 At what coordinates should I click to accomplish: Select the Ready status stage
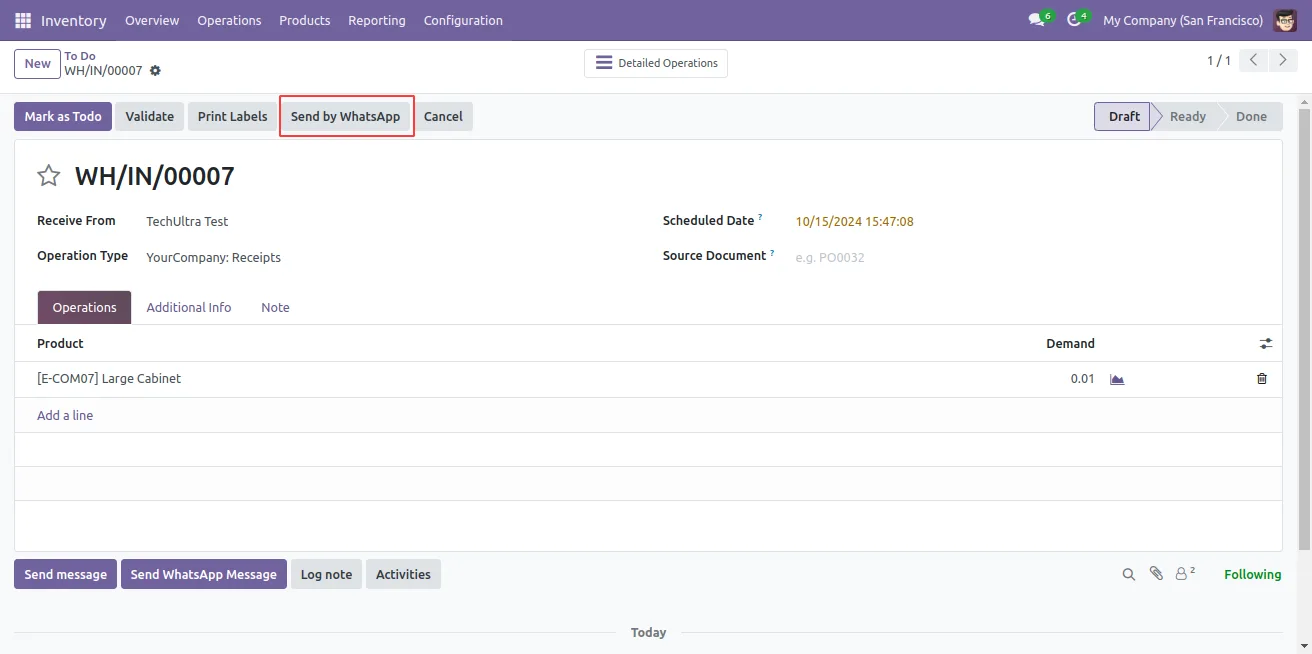1188,116
